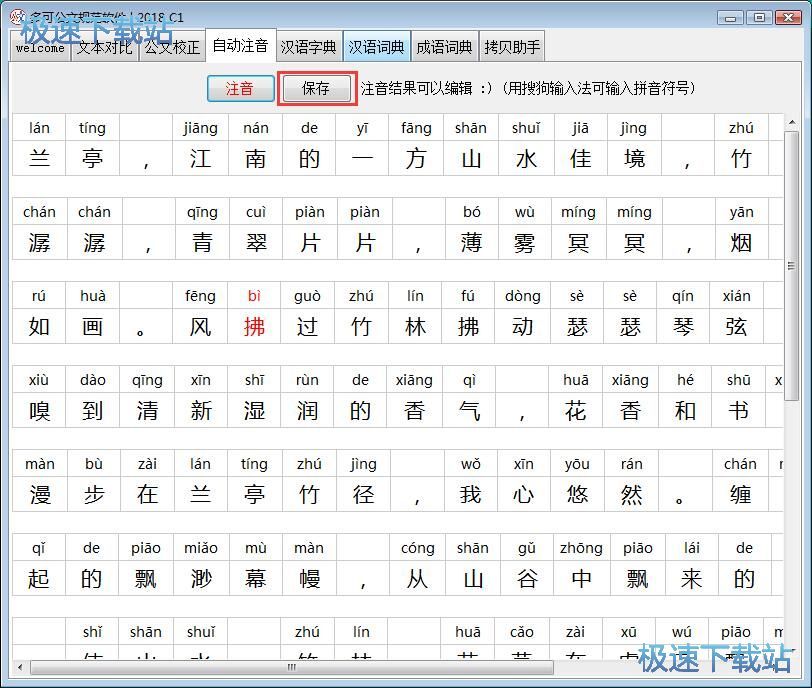This screenshot has height=688, width=812.
Task: Click the red highlighted character 拂
Action: point(254,327)
